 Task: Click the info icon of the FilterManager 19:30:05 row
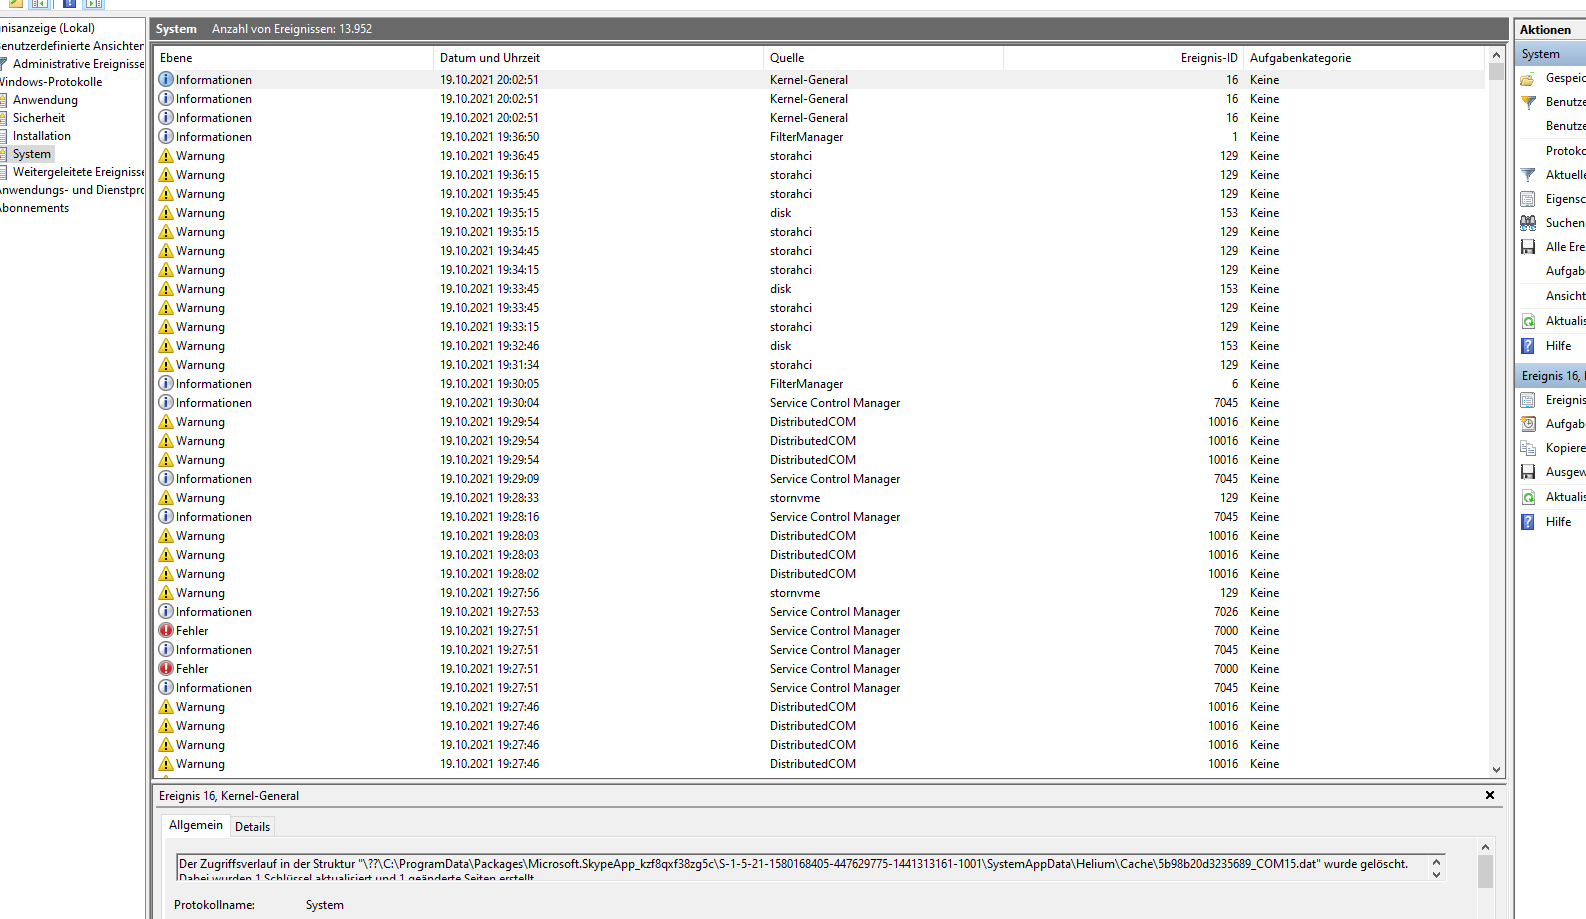tap(166, 383)
